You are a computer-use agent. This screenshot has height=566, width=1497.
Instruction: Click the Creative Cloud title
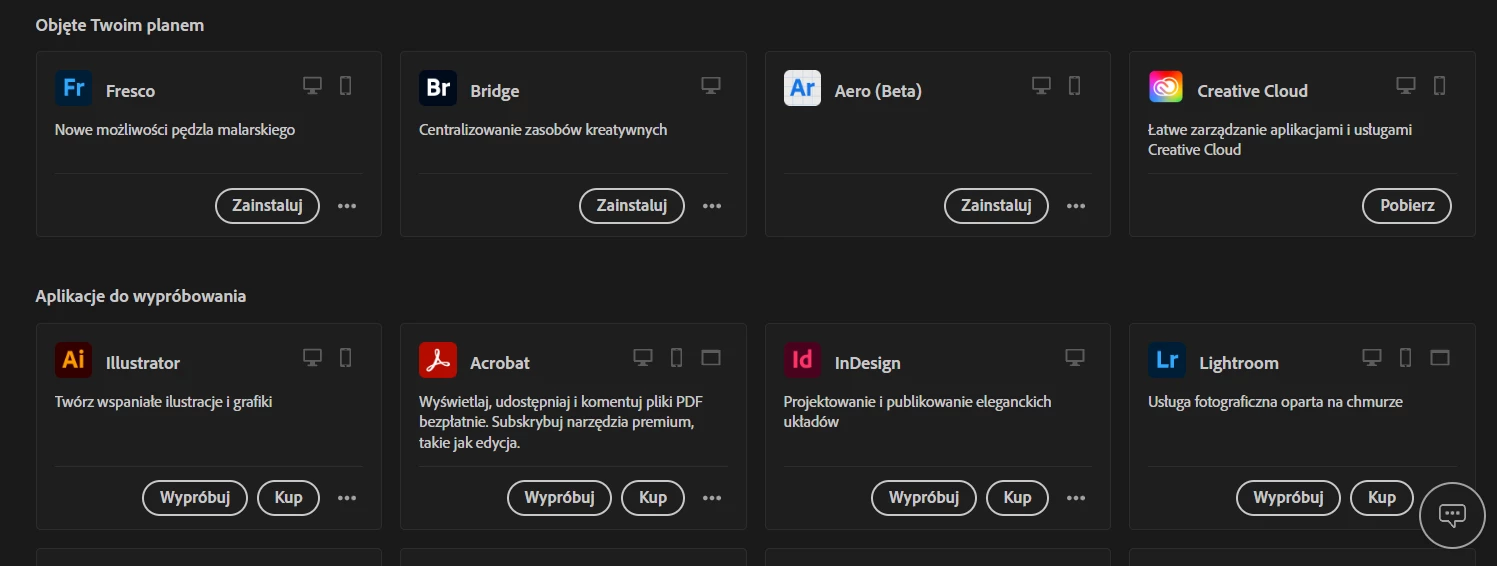pyautogui.click(x=1252, y=91)
